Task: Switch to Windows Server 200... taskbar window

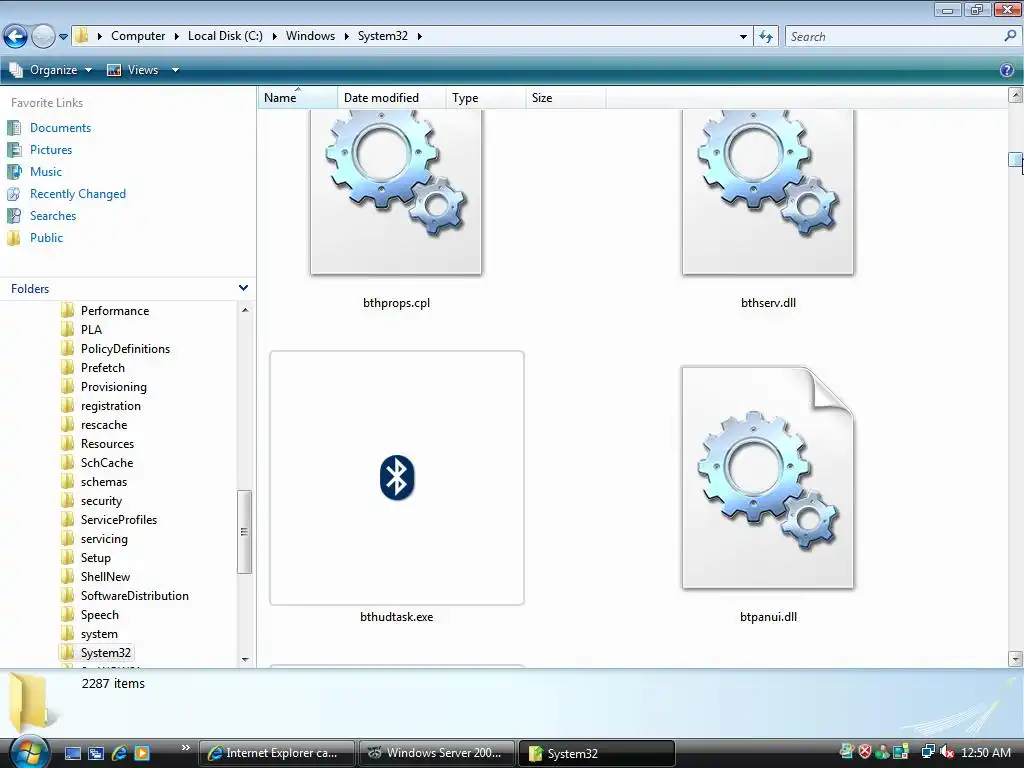Action: tap(437, 753)
